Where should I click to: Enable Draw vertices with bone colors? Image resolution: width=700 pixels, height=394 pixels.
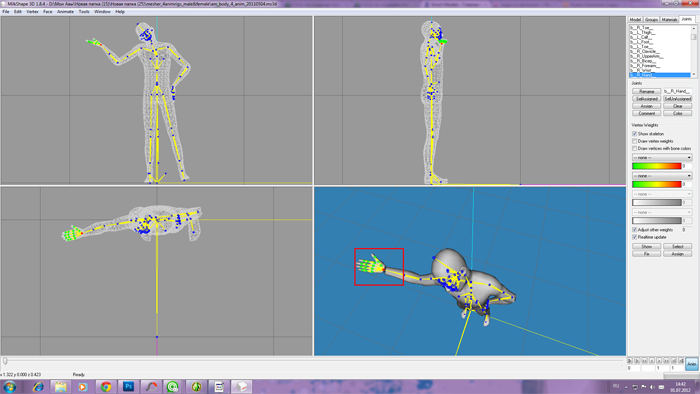point(634,148)
